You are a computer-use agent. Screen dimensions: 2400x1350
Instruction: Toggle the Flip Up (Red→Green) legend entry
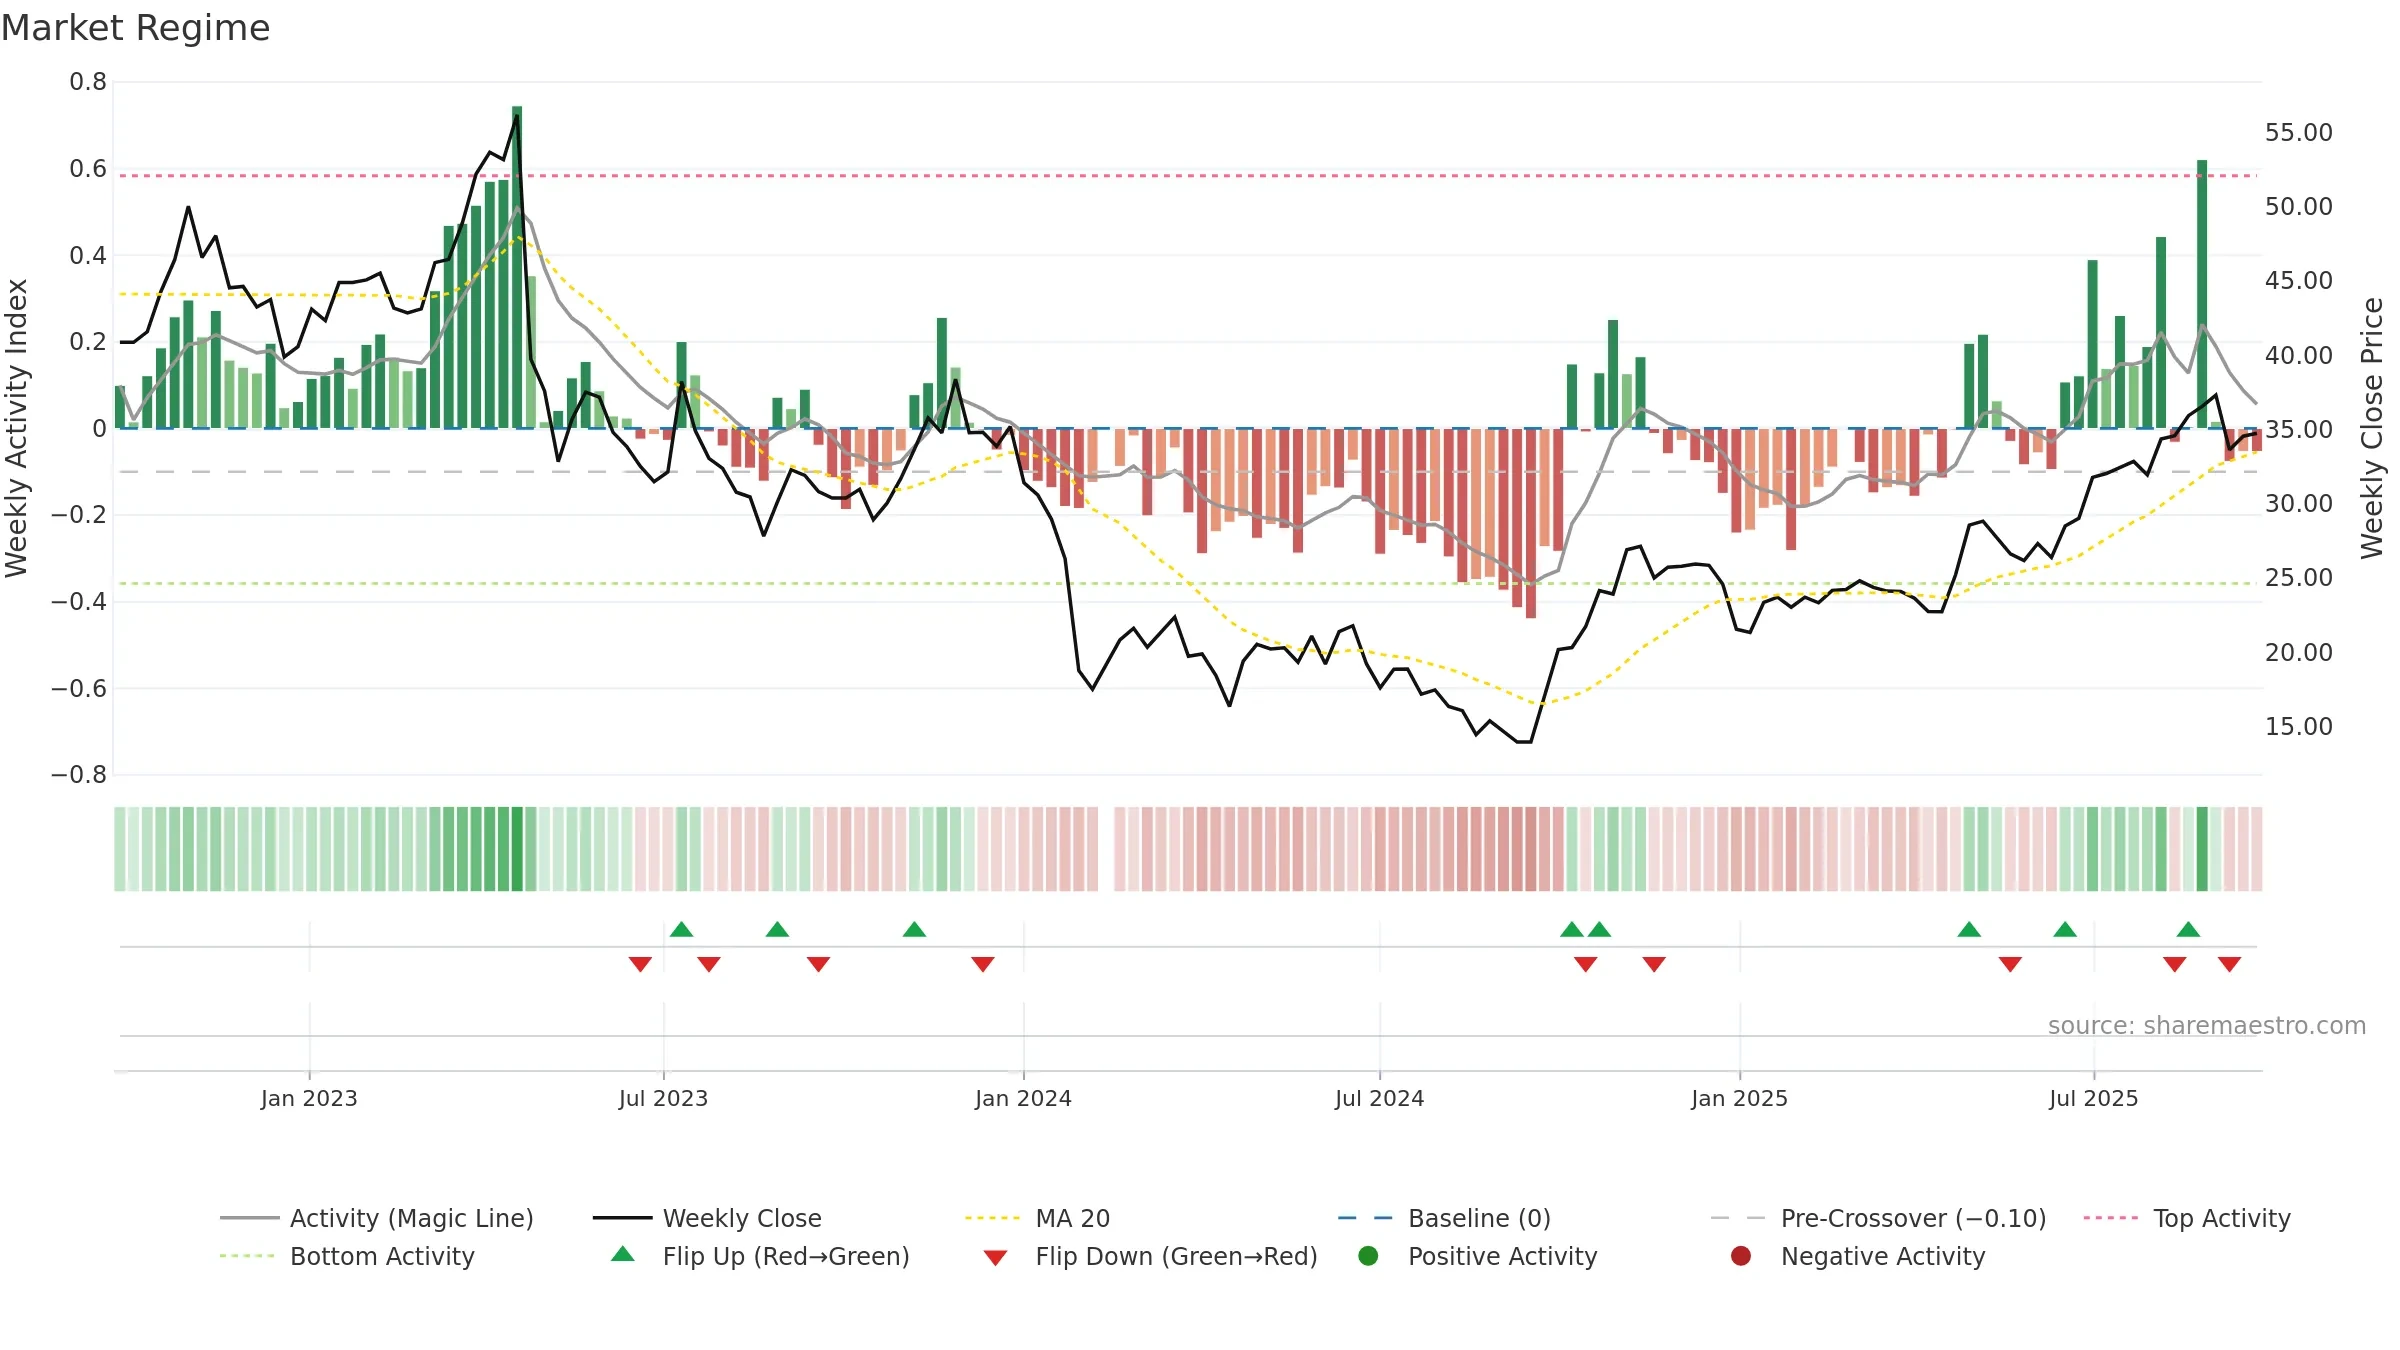point(760,1256)
